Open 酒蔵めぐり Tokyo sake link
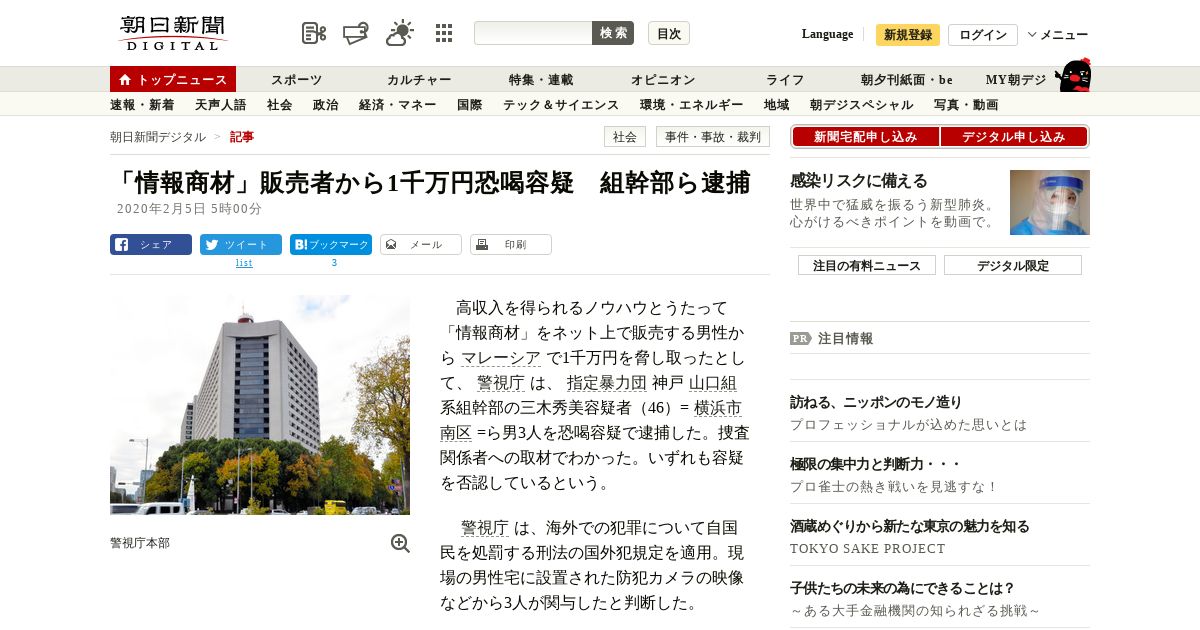The image size is (1200, 630). 910,526
